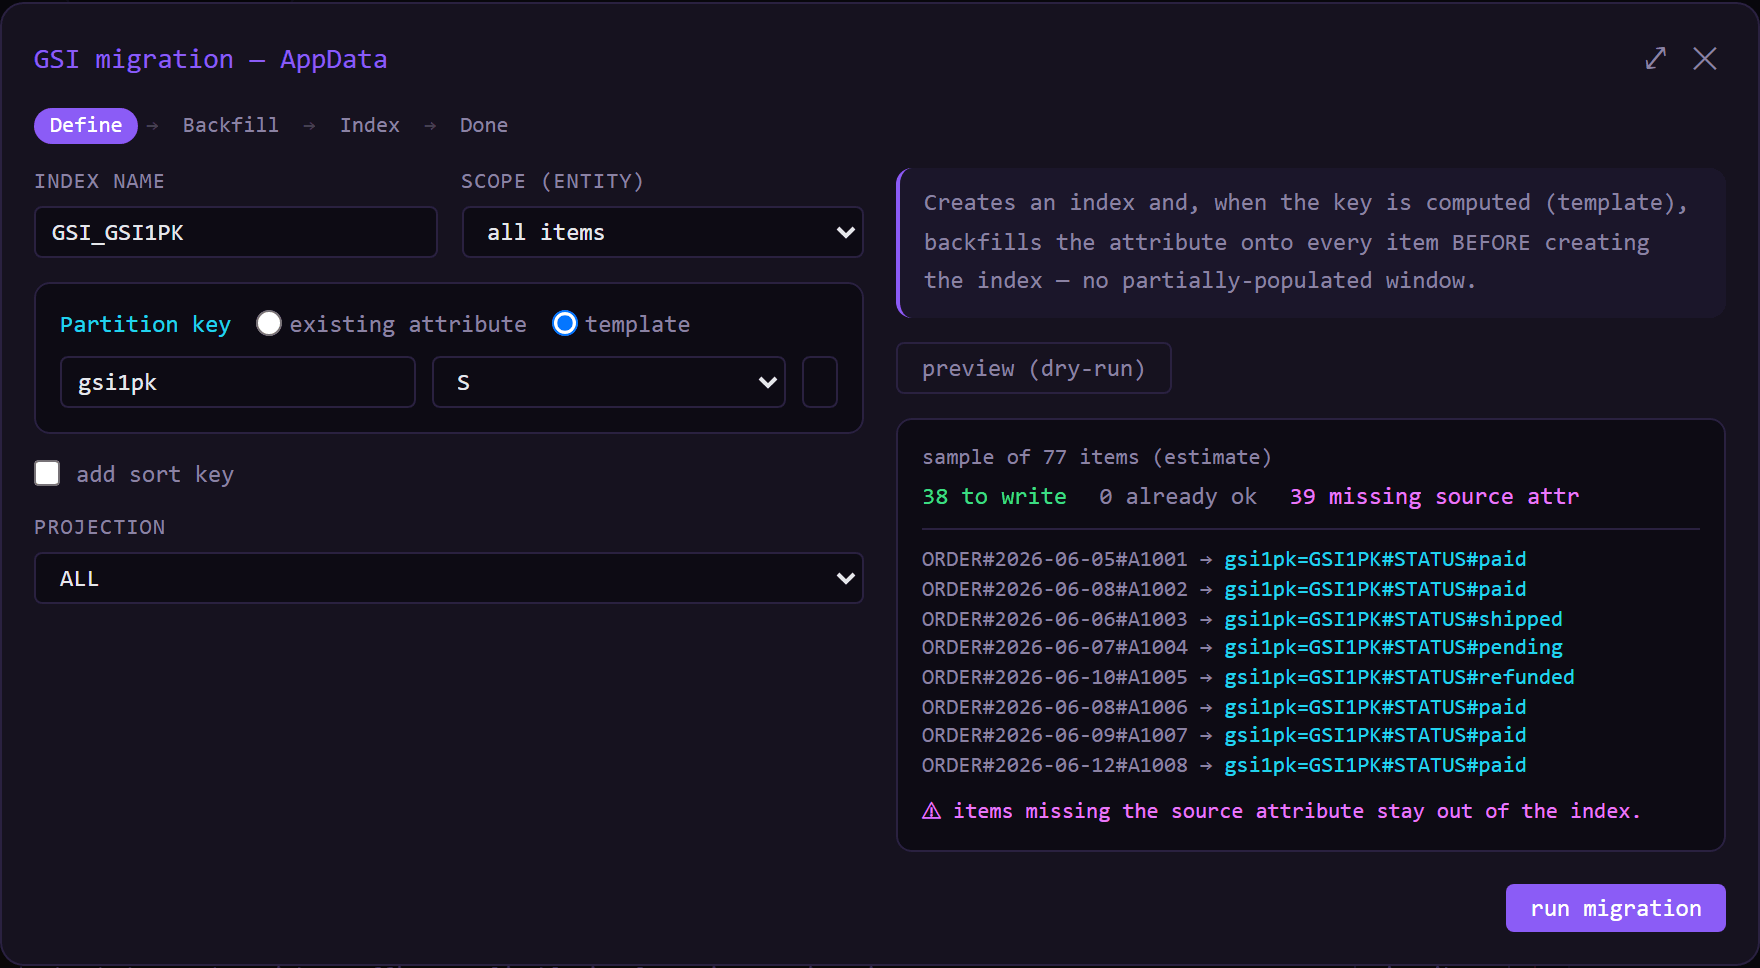Open the Projection ALL dropdown
Screen dimensions: 1760x968
(x=449, y=578)
